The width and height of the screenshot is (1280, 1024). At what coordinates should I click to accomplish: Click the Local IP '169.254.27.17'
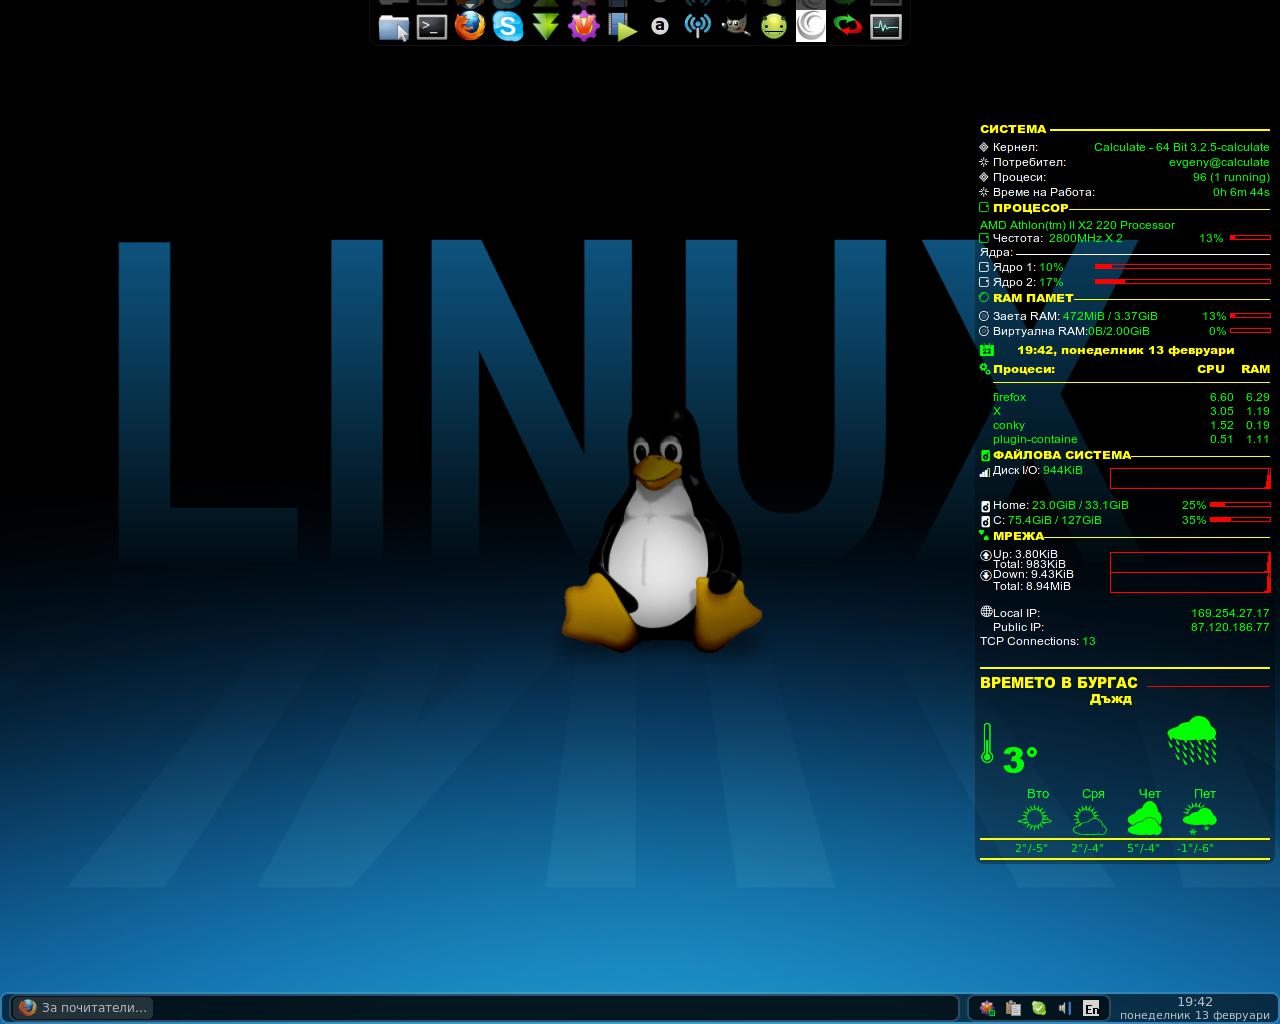[x=1229, y=613]
